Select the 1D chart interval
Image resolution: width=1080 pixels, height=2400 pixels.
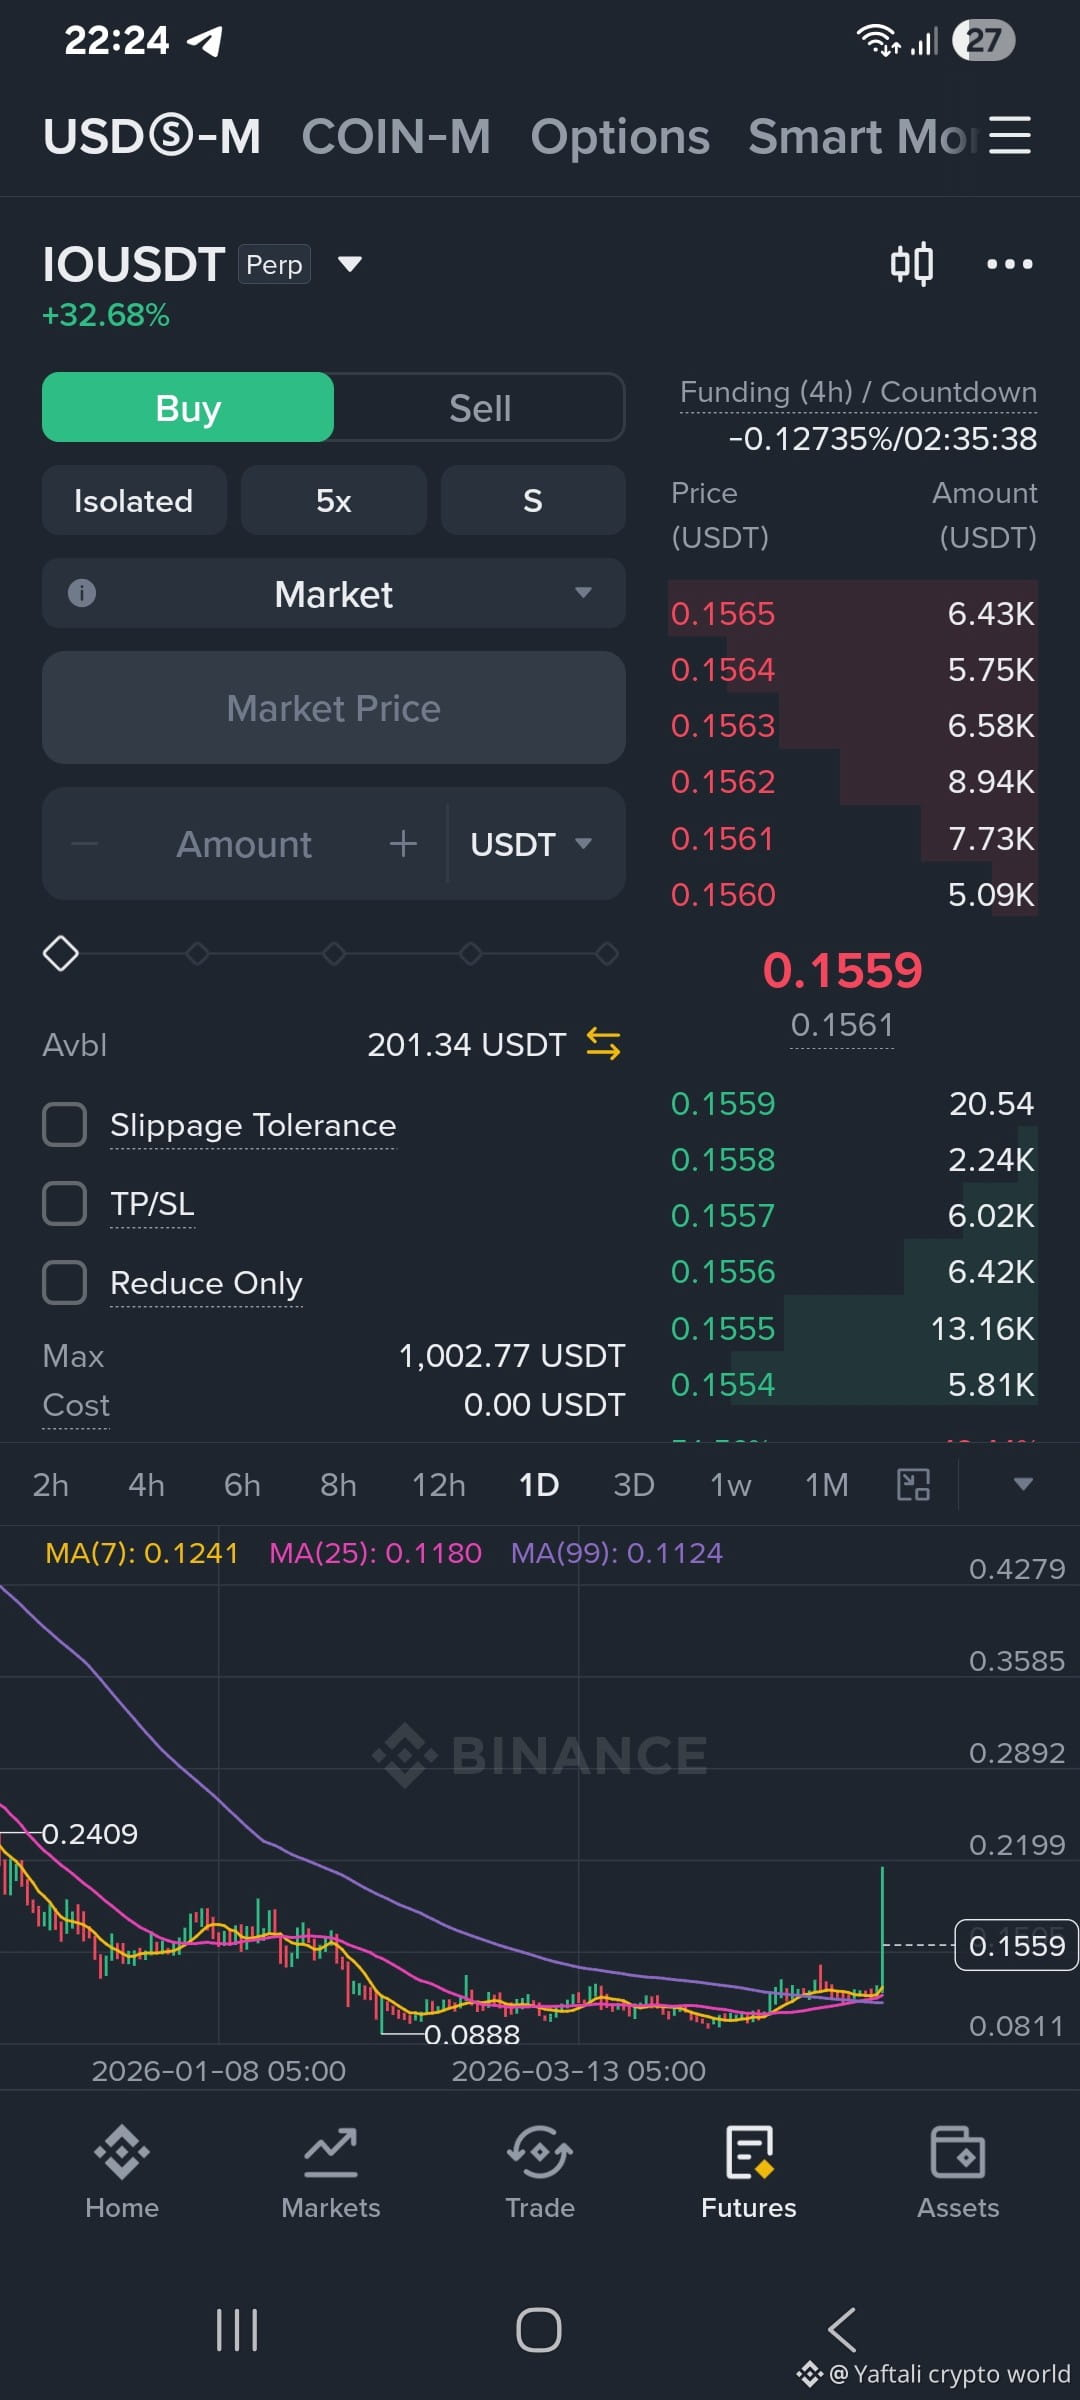[x=539, y=1484]
